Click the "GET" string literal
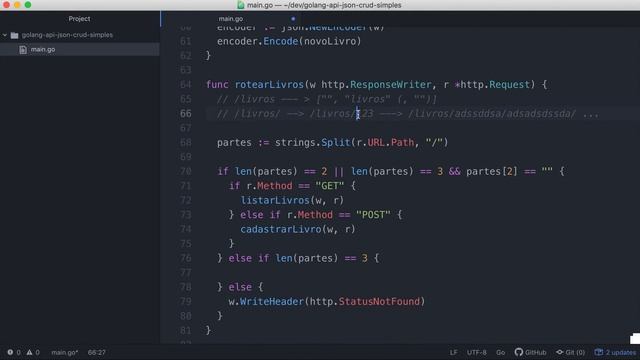640x360 pixels. click(x=330, y=186)
